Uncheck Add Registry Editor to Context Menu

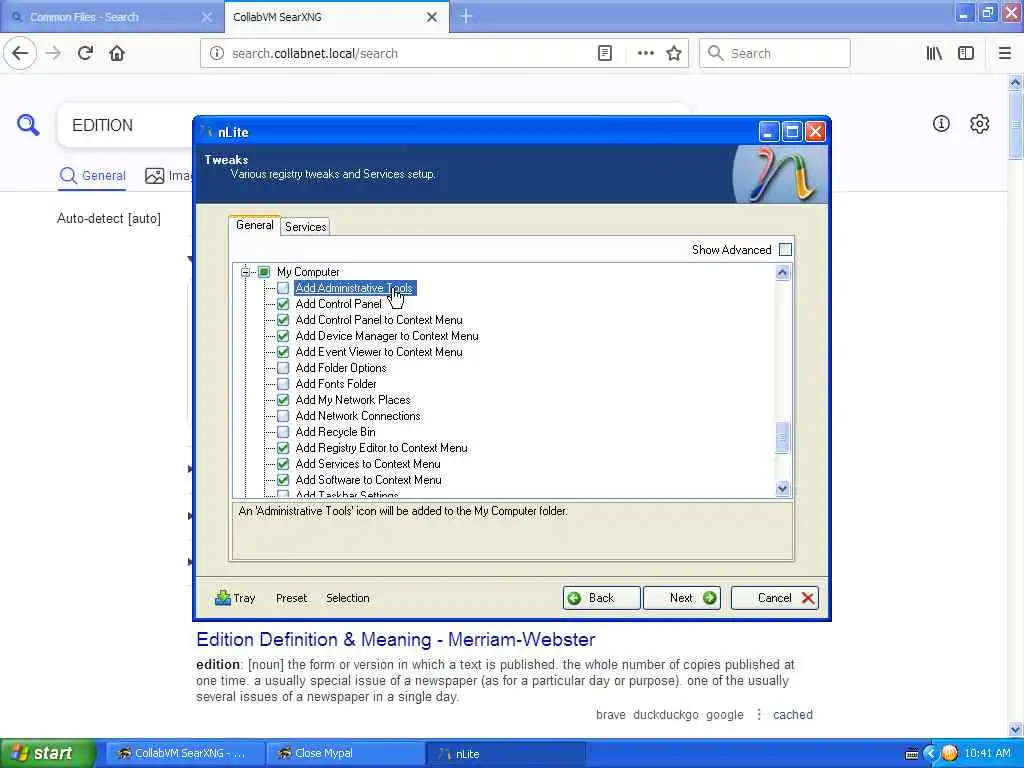click(283, 448)
